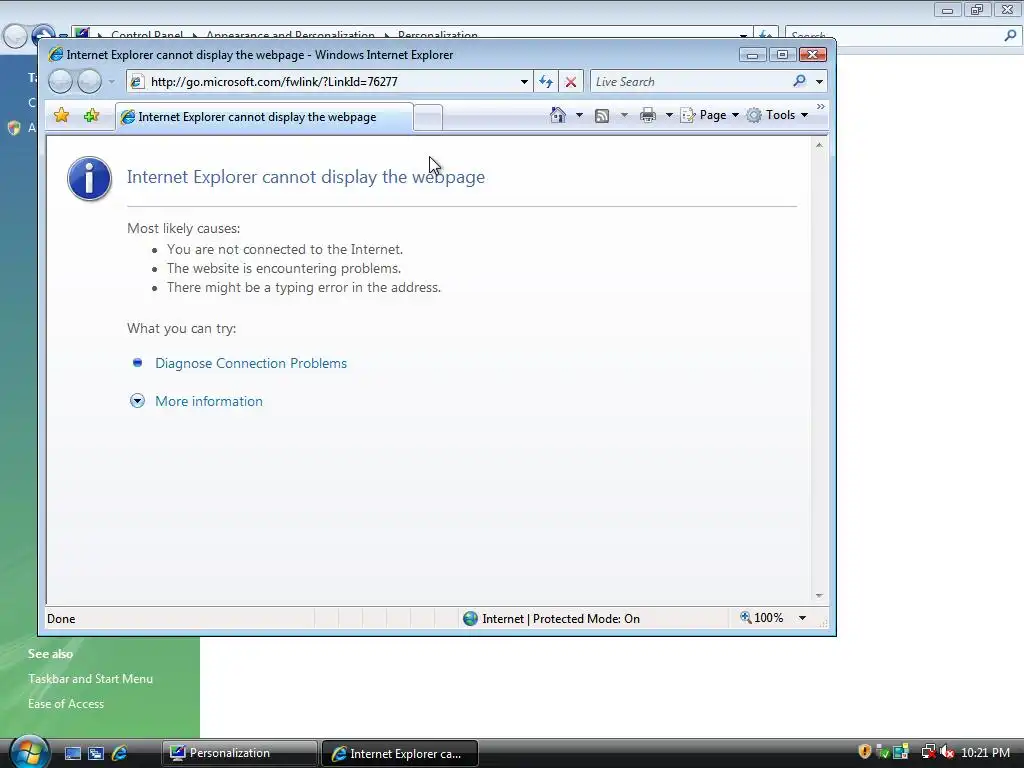Click the Refresh button beside address bar
The height and width of the screenshot is (768, 1024).
coord(546,82)
